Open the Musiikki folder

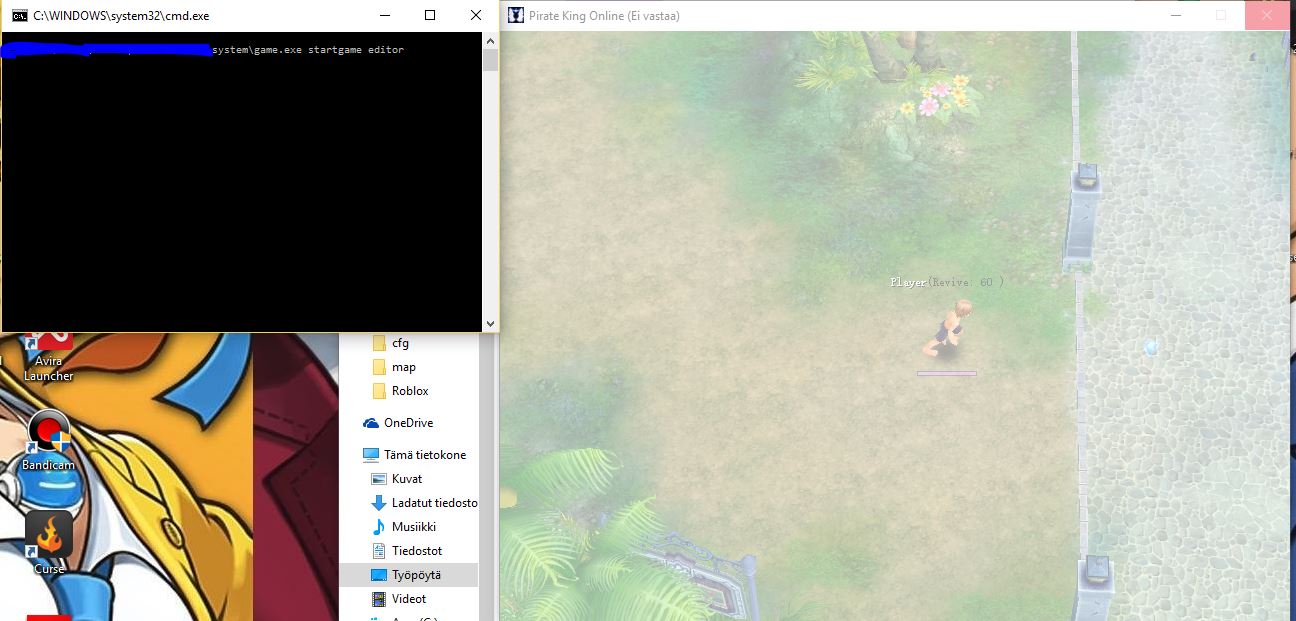click(413, 527)
